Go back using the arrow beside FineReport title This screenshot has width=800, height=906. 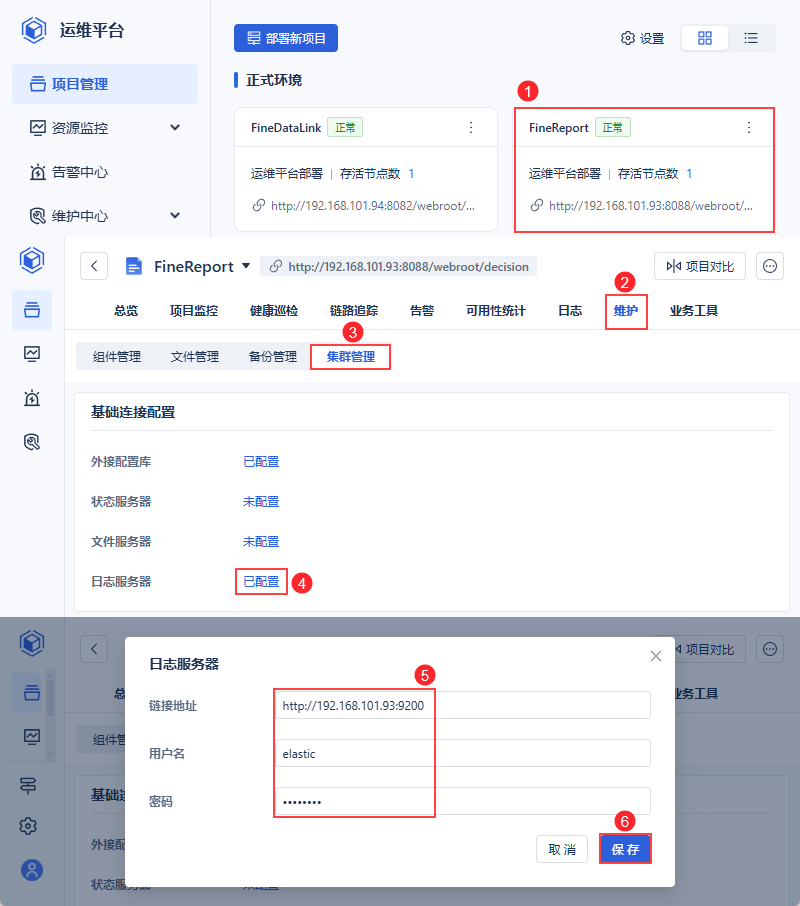94,266
